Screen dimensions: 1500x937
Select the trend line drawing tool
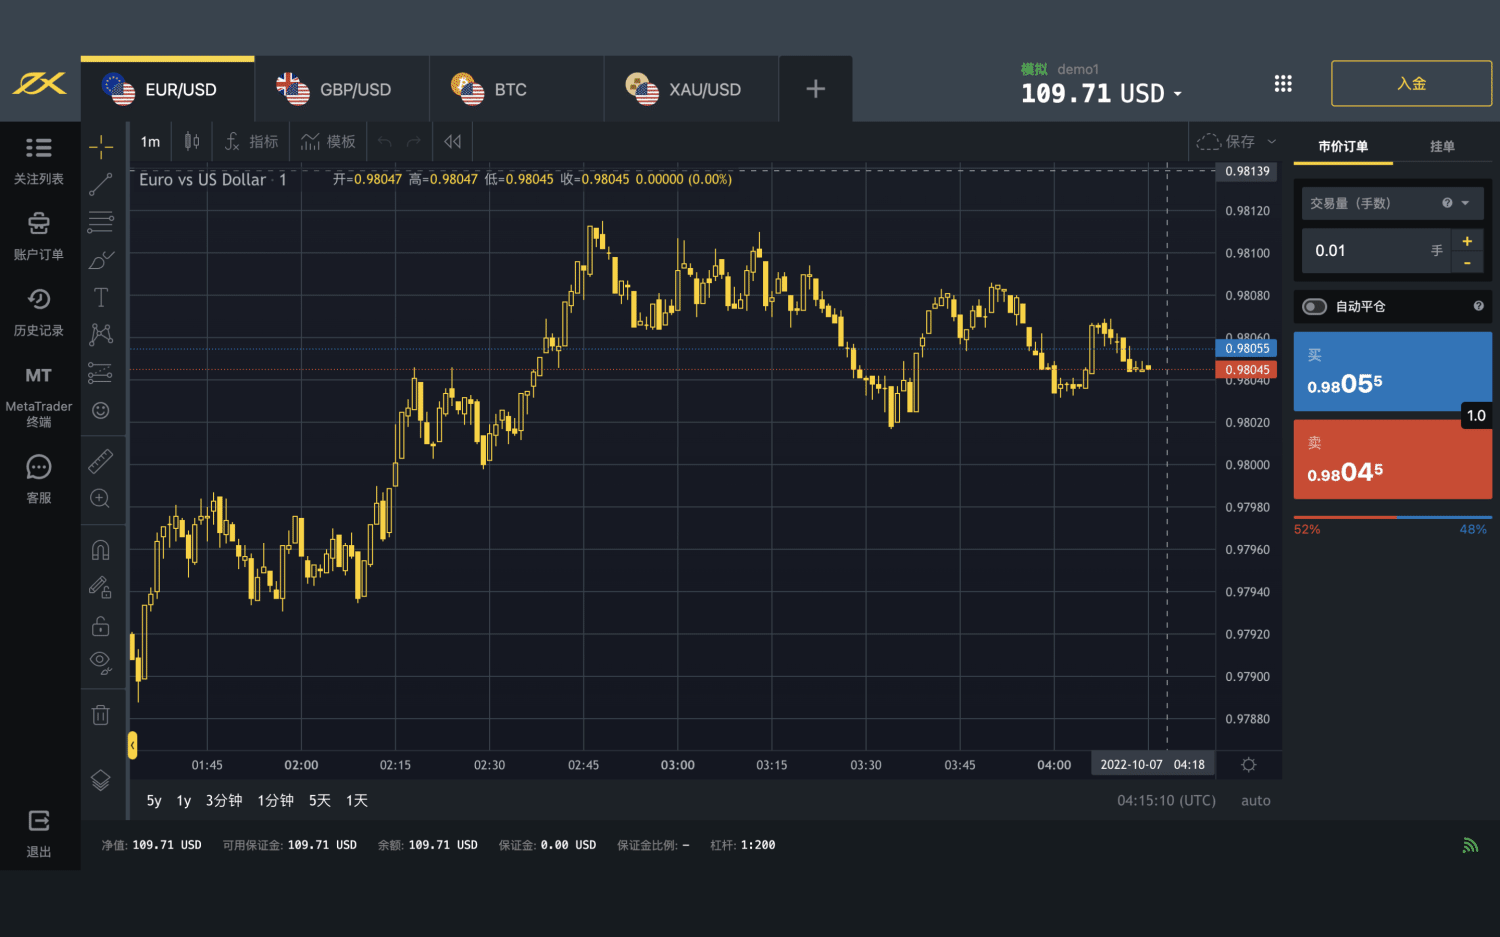pos(101,185)
